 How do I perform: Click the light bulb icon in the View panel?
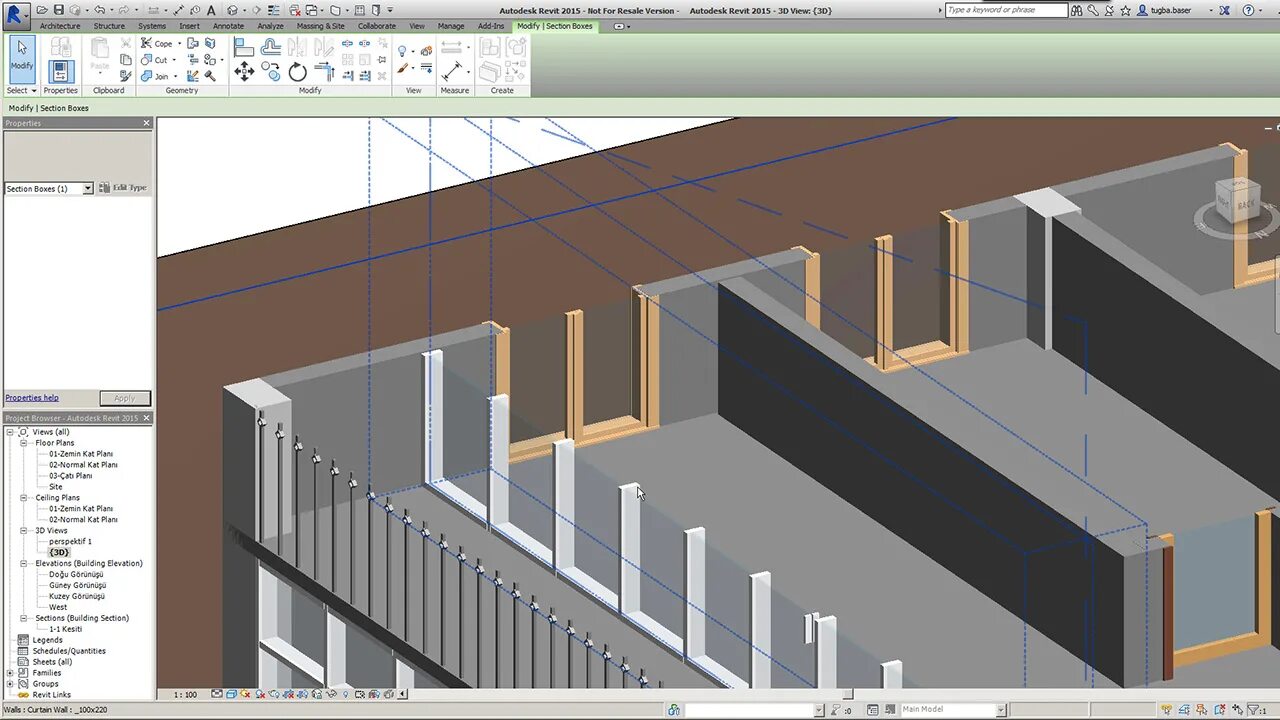click(403, 51)
